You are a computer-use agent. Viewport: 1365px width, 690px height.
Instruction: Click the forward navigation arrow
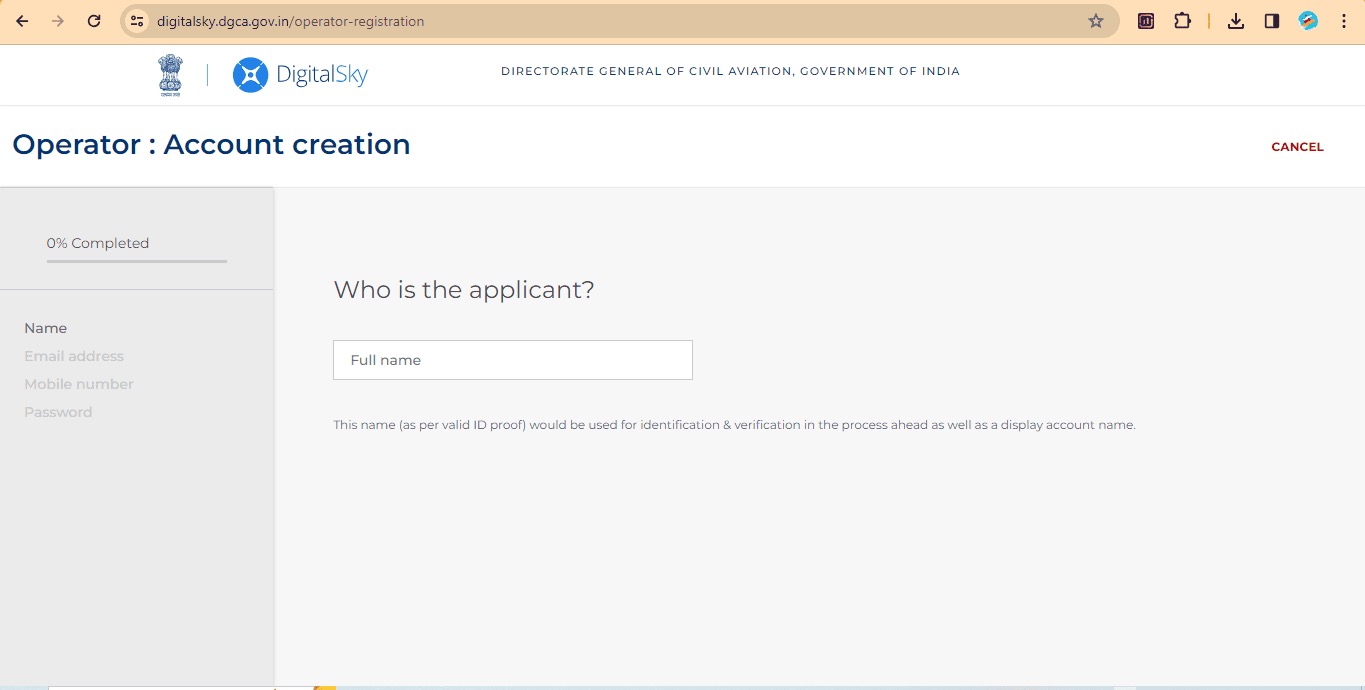pyautogui.click(x=58, y=20)
